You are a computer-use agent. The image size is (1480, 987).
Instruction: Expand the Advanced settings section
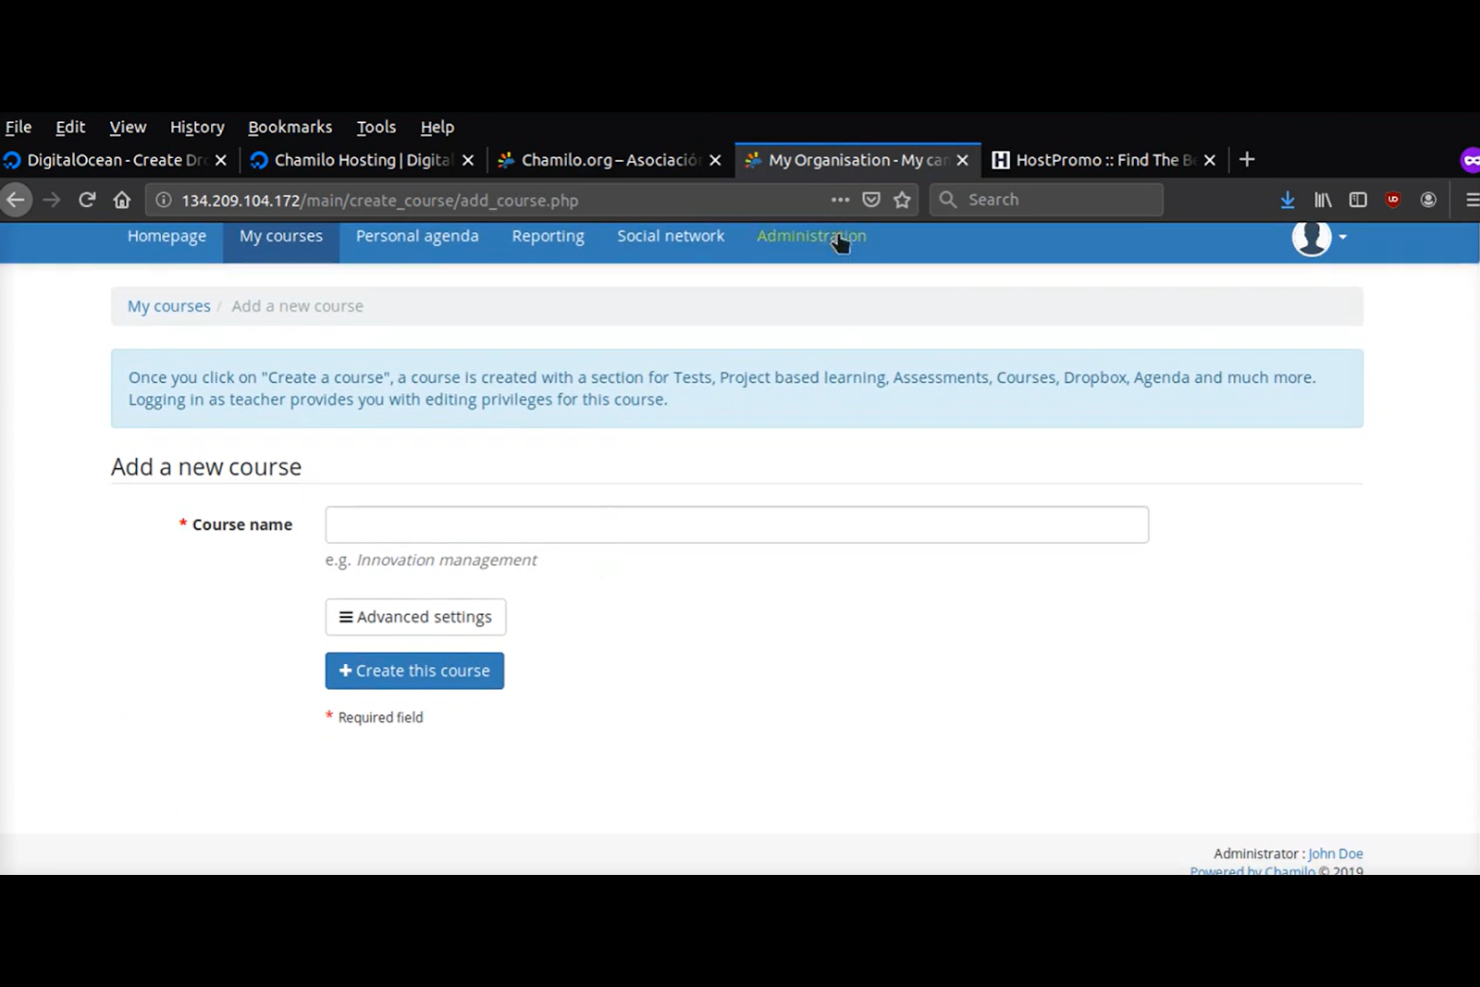pos(415,616)
